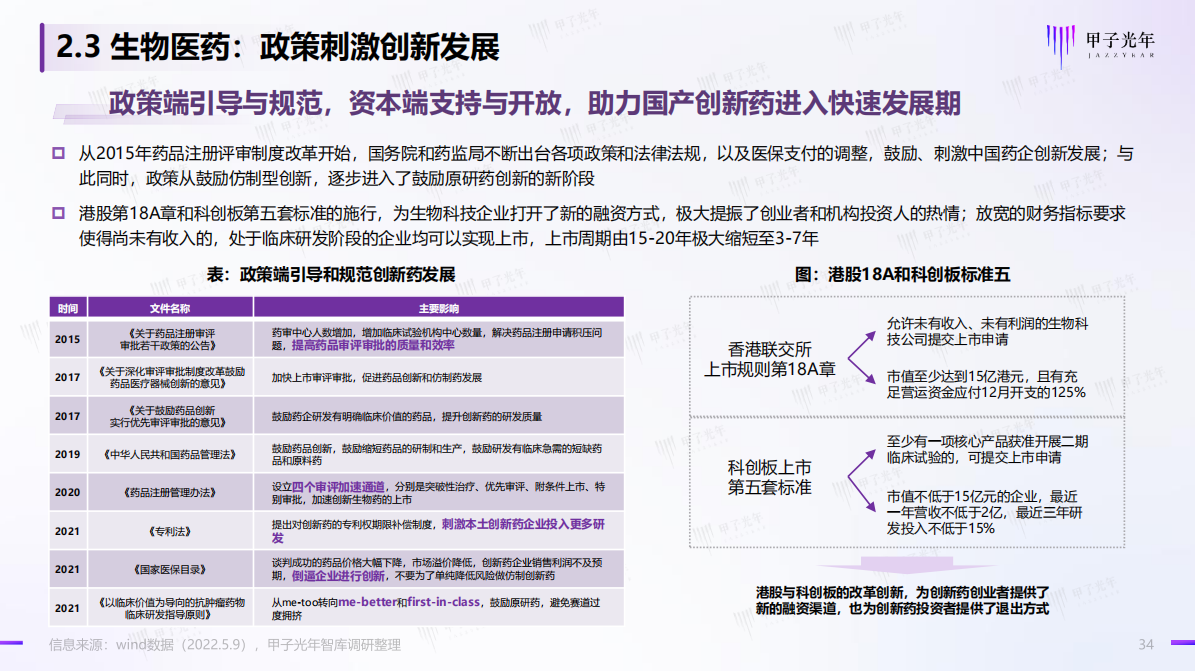Select the 文件名称 column header
Viewport: 1195px width, 671px height.
169,307
